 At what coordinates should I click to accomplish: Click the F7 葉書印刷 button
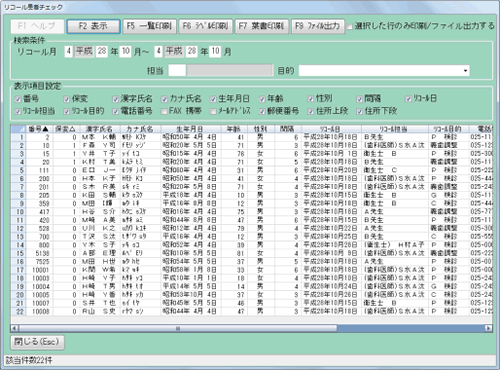[262, 26]
